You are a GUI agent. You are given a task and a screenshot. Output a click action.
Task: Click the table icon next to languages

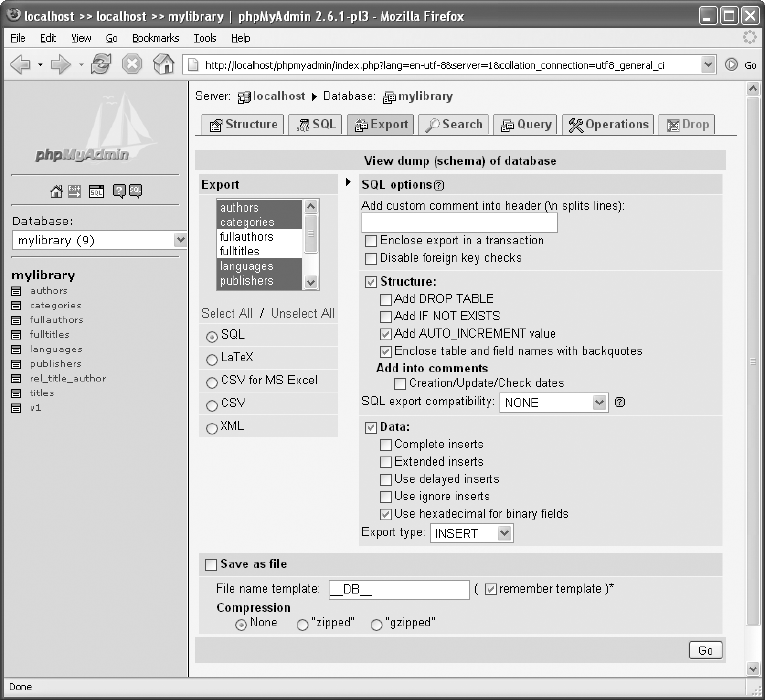pyautogui.click(x=16, y=350)
